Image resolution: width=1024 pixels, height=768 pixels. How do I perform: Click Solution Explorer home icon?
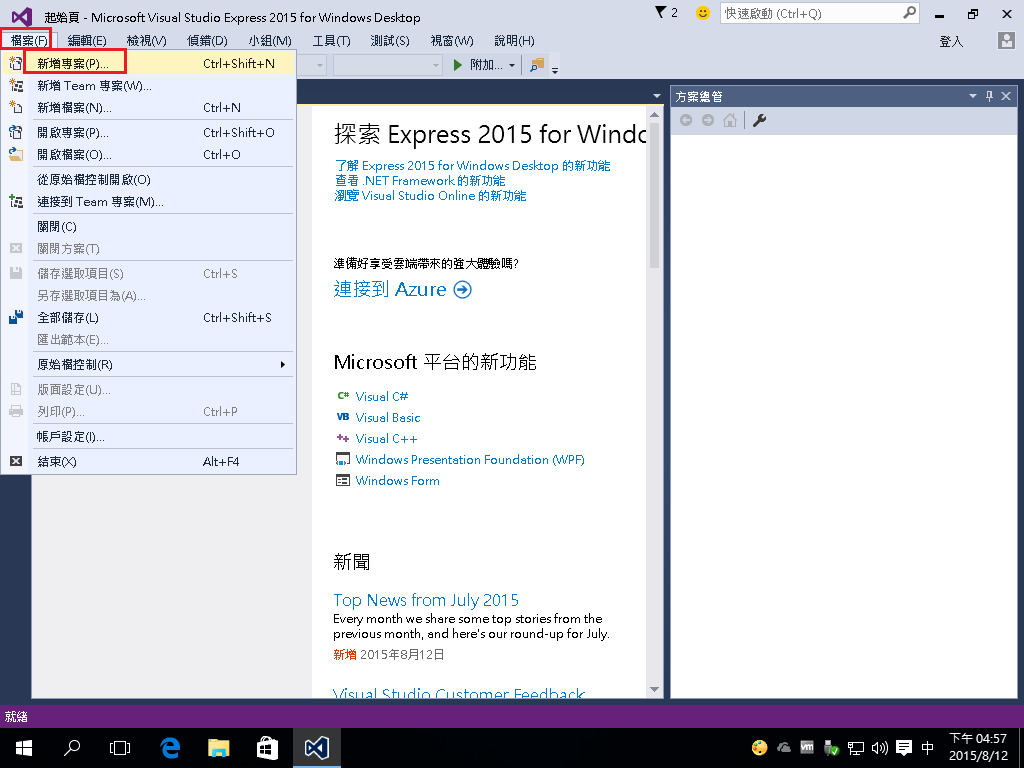[x=730, y=120]
